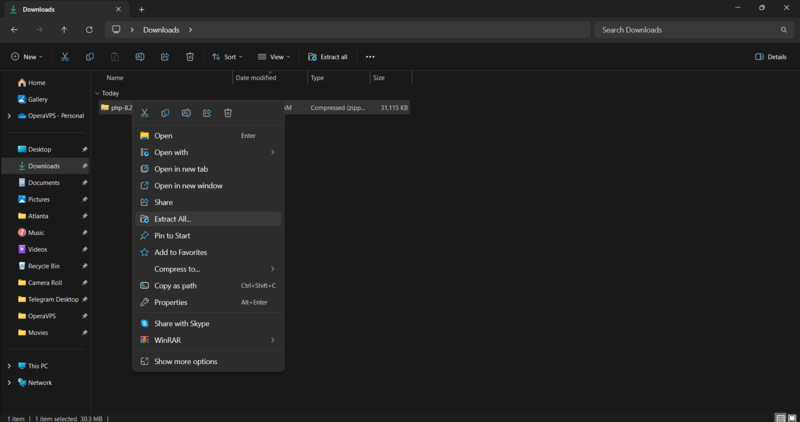Screen dimensions: 800x422
Task: Click the chevron after Downloads in the address bar
Action: (x=190, y=30)
